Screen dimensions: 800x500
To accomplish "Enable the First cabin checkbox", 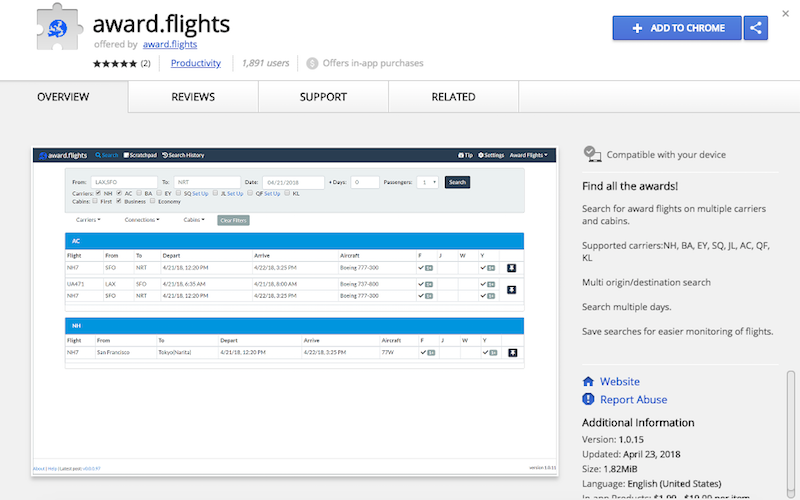I will (x=95, y=201).
